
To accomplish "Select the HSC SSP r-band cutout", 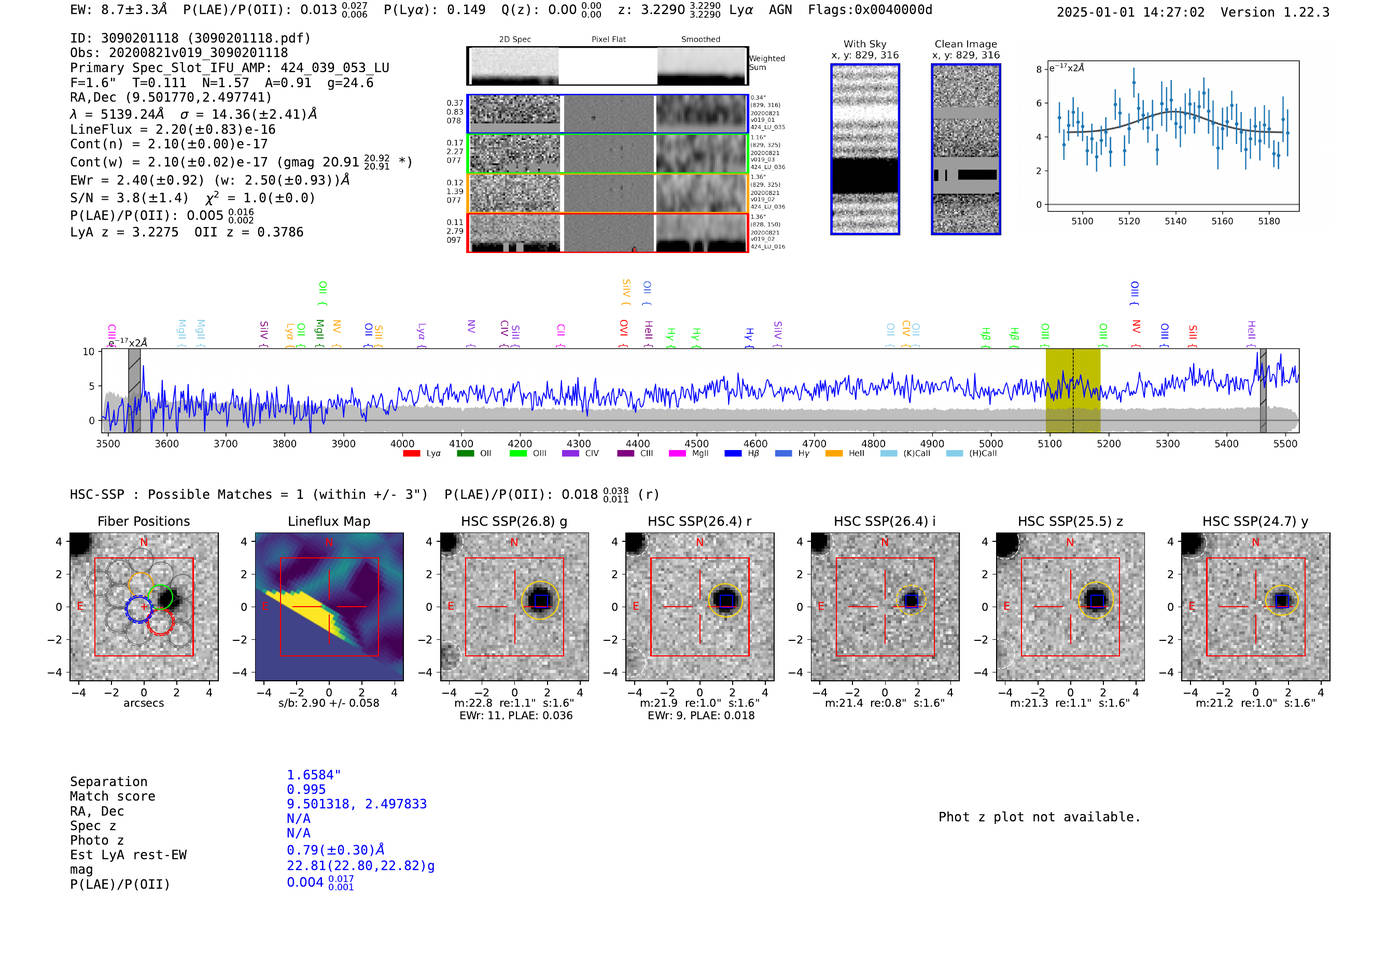I will point(700,606).
